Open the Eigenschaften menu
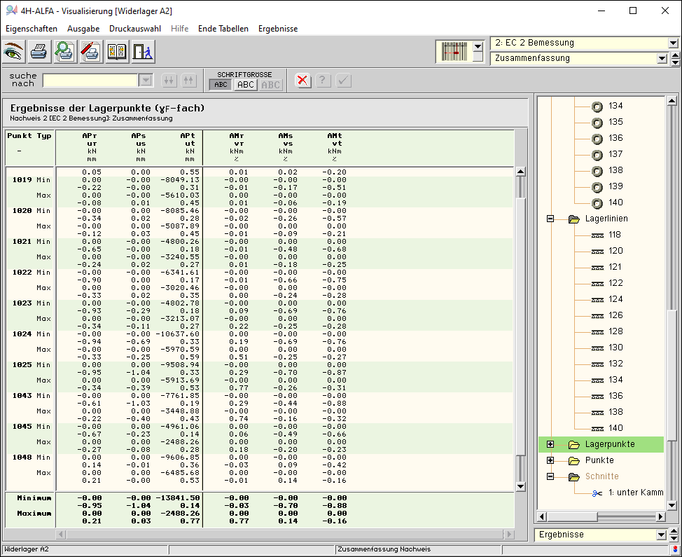Image resolution: width=682 pixels, height=557 pixels. (x=31, y=29)
